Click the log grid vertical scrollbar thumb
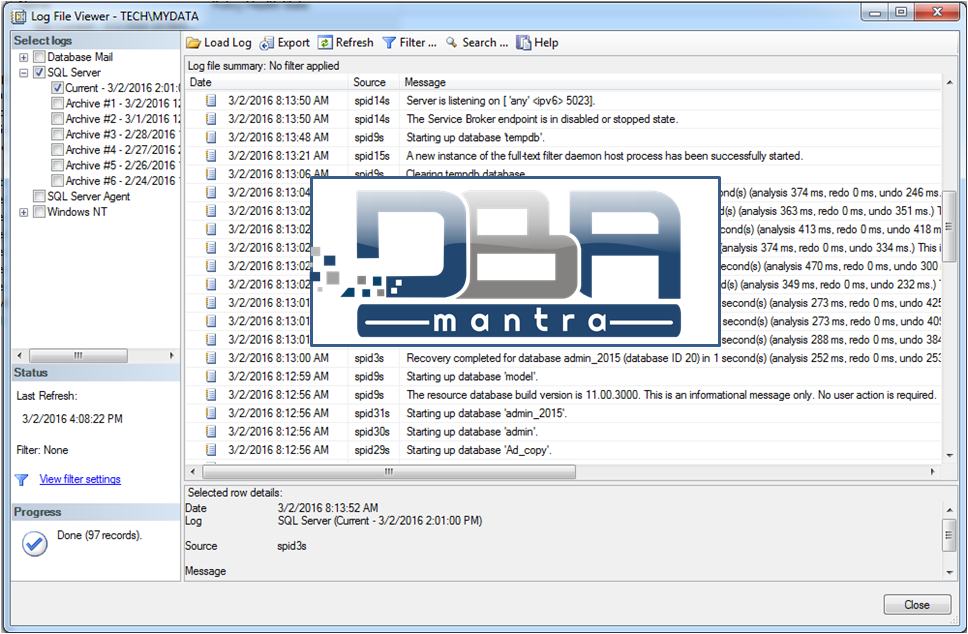This screenshot has width=968, height=634. click(x=949, y=227)
